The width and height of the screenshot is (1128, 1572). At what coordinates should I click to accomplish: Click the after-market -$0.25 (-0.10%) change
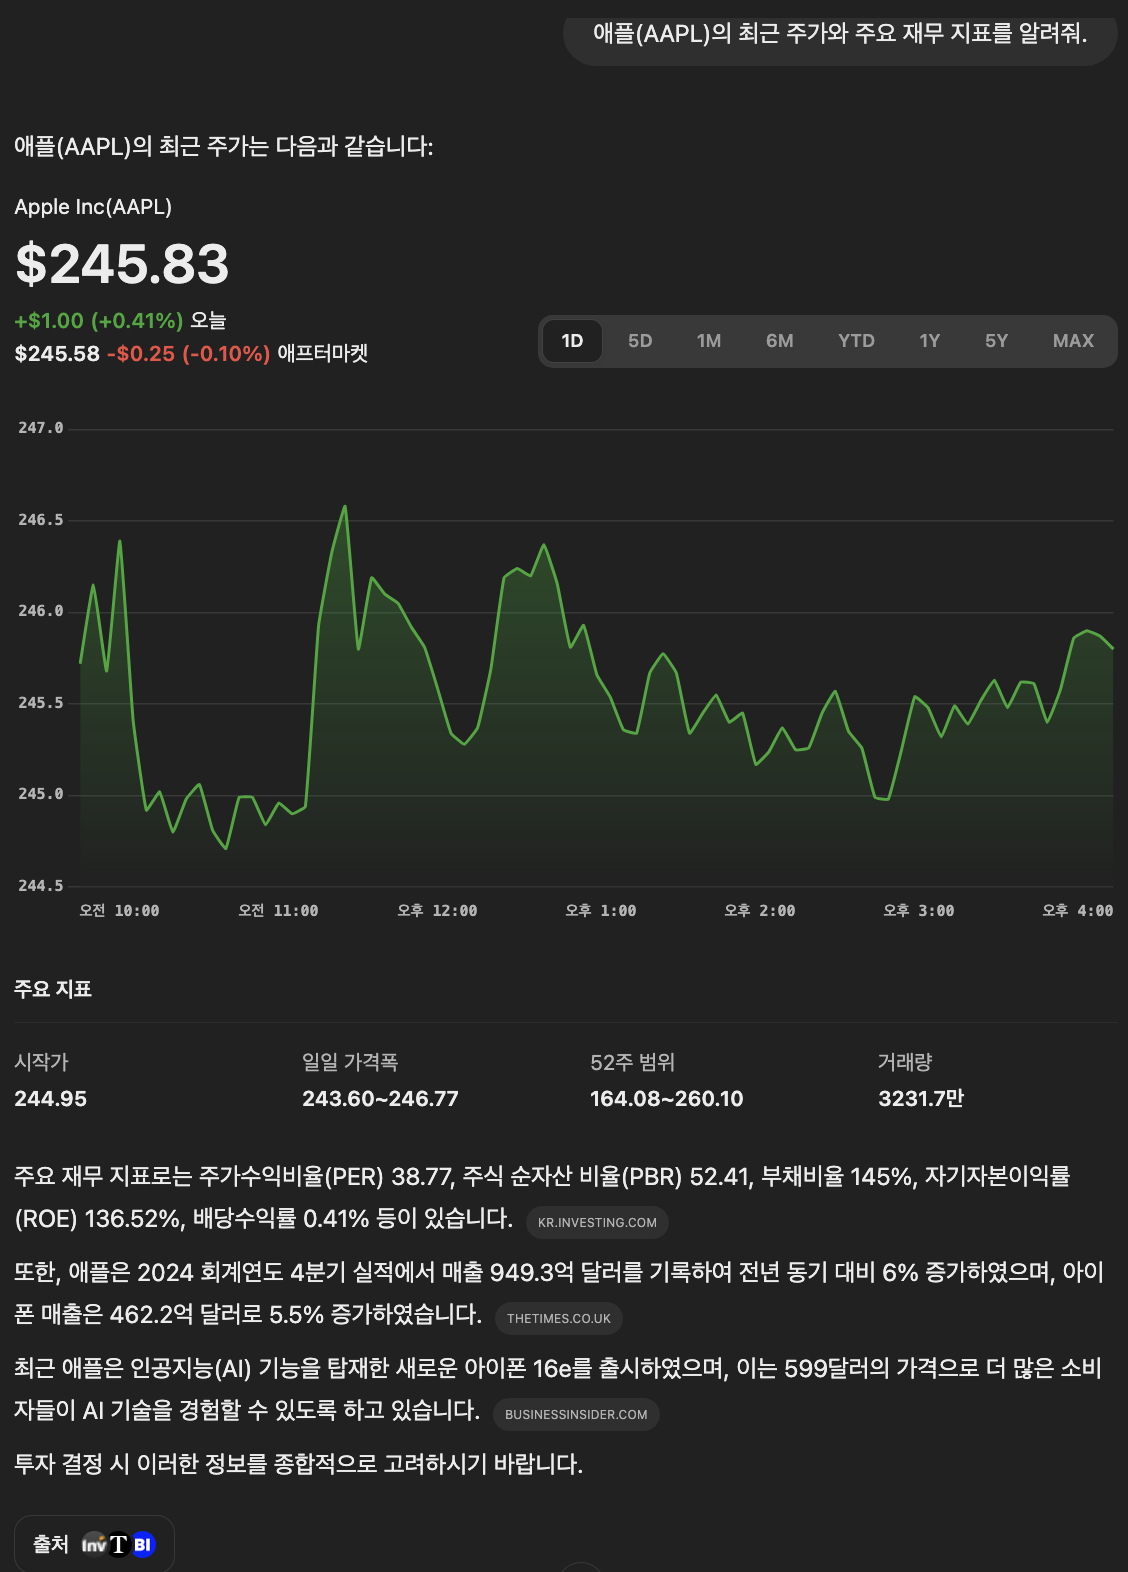click(188, 354)
